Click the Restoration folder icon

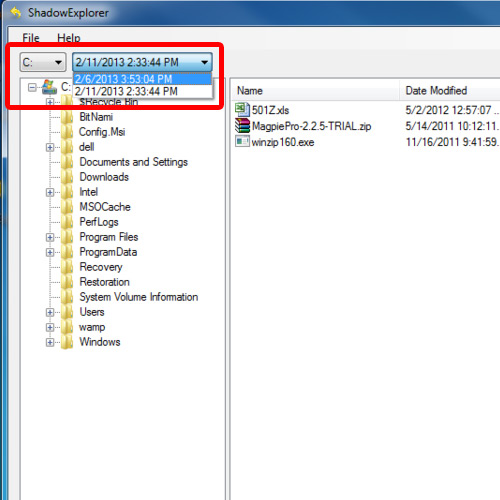click(67, 282)
